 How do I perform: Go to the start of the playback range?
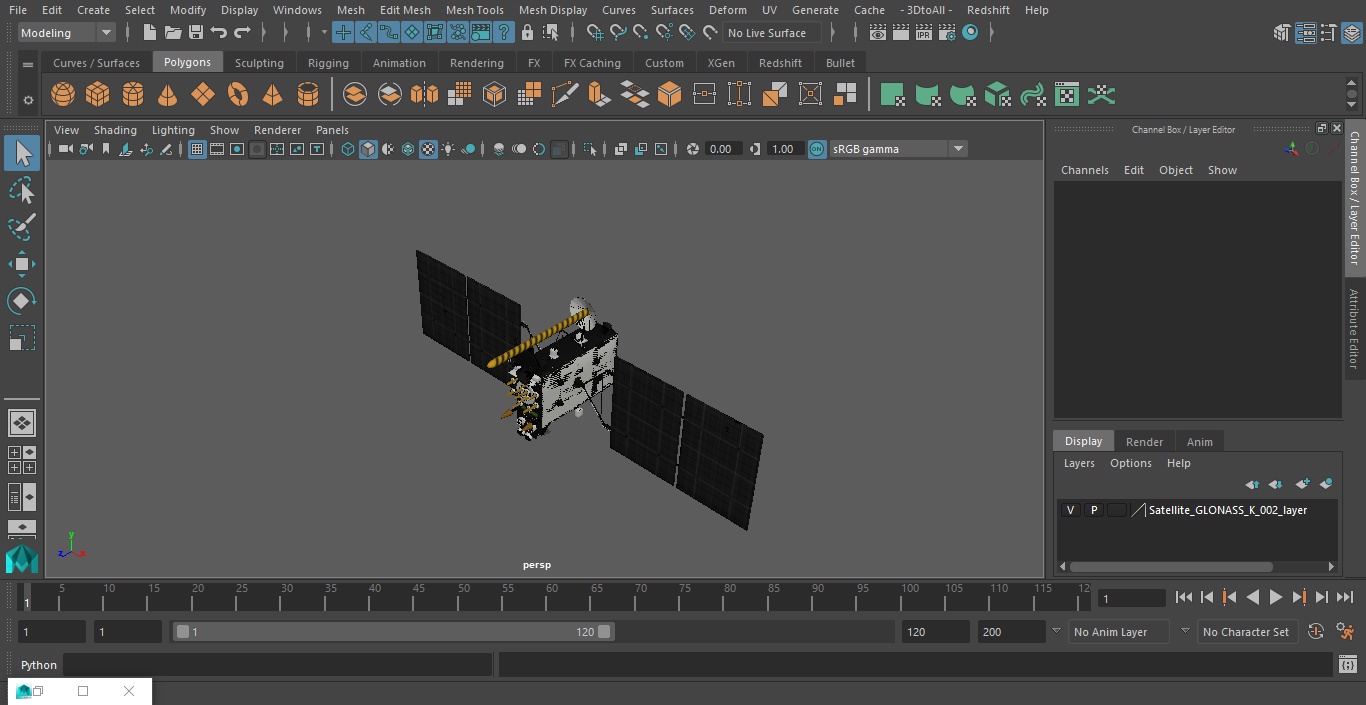pyautogui.click(x=1184, y=597)
